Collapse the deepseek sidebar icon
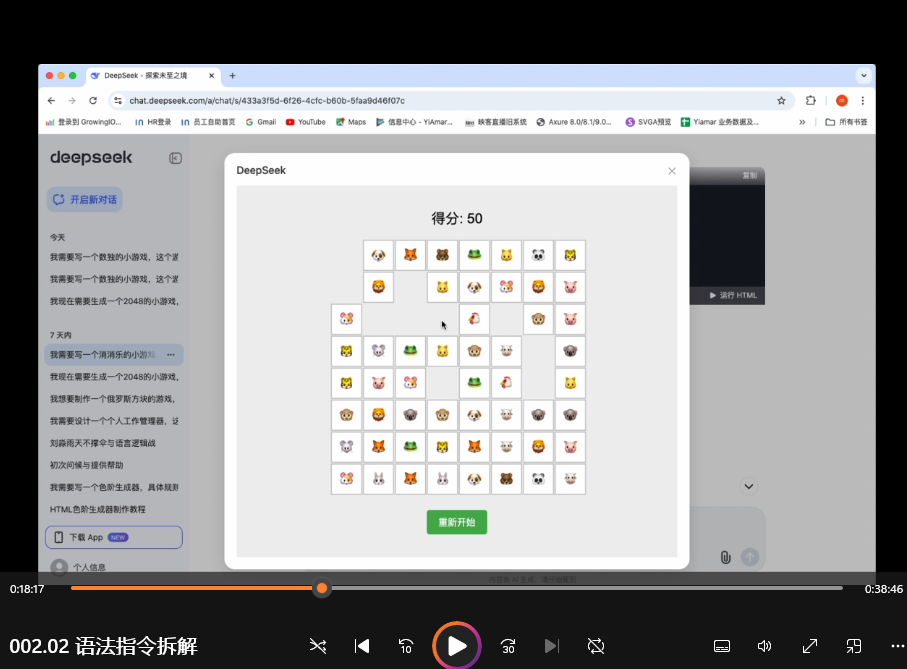The height and width of the screenshot is (669, 907). 175,158
